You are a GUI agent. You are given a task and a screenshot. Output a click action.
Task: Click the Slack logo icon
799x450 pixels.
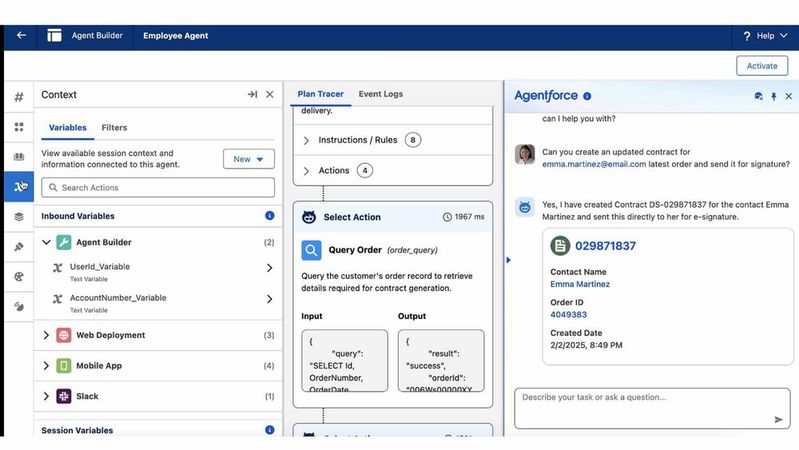[64, 396]
